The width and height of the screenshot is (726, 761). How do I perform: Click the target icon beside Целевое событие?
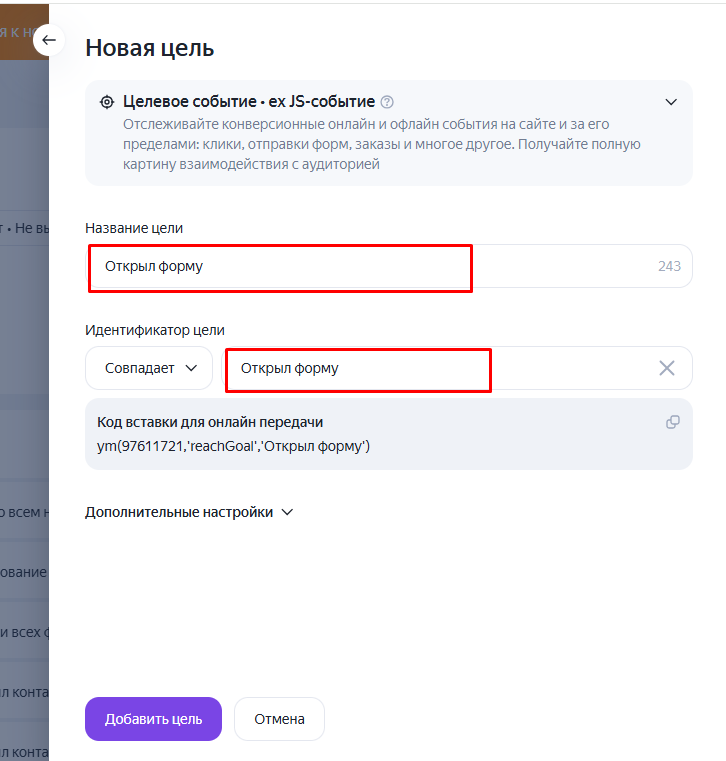pyautogui.click(x=107, y=102)
